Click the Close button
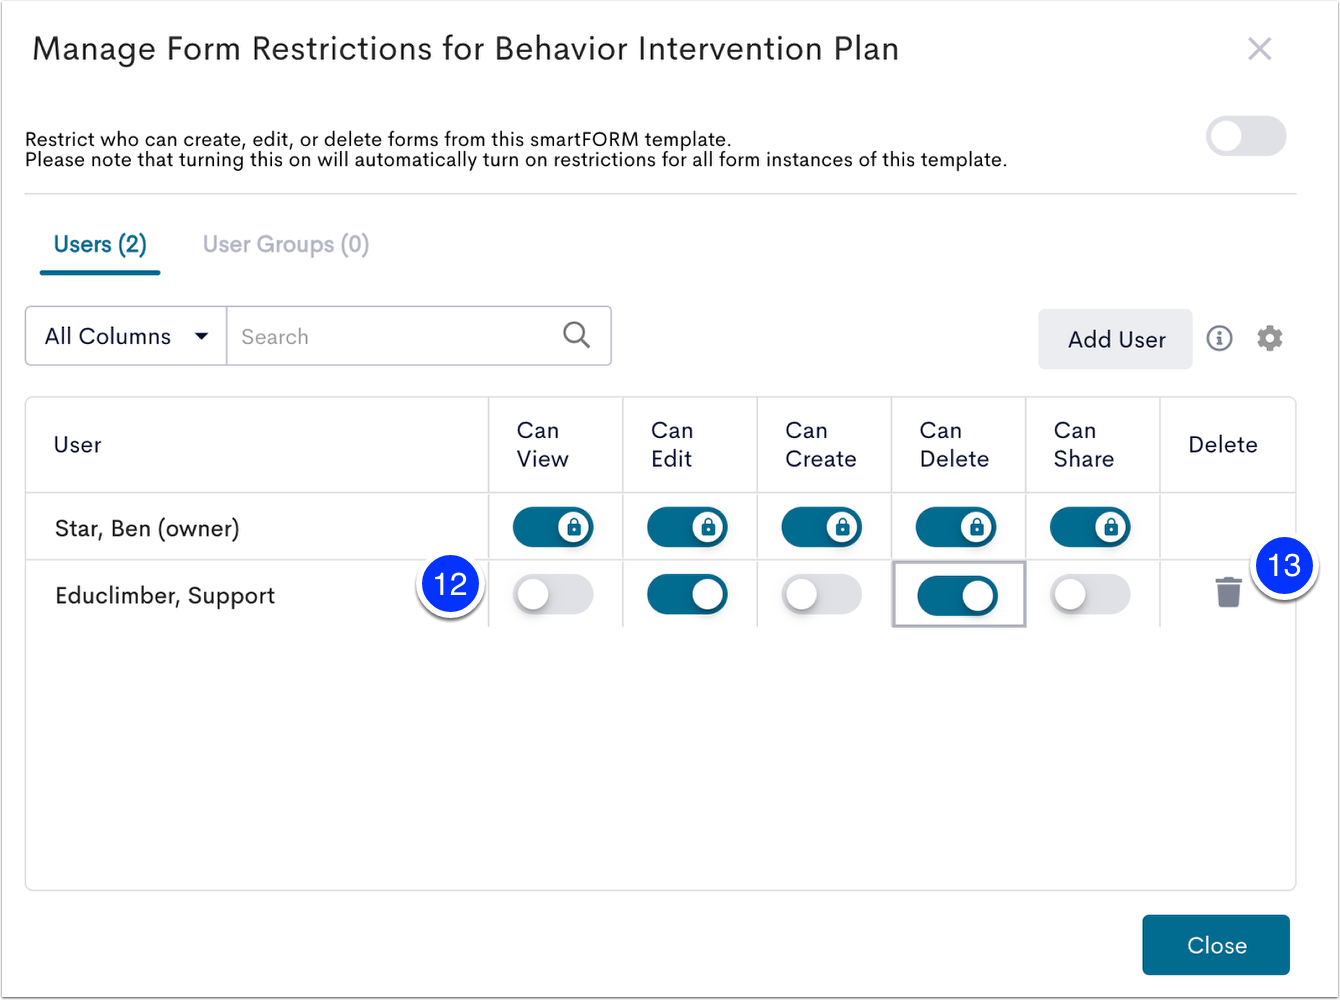Viewport: 1340px width, 1000px height. tap(1216, 945)
